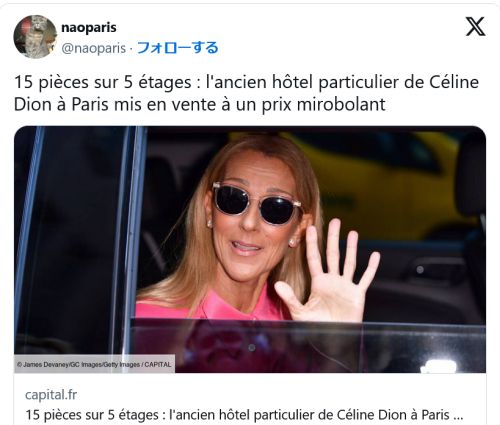Image resolution: width=500 pixels, height=425 pixels.
Task: Click the link card footer area below the photo
Action: point(250,399)
